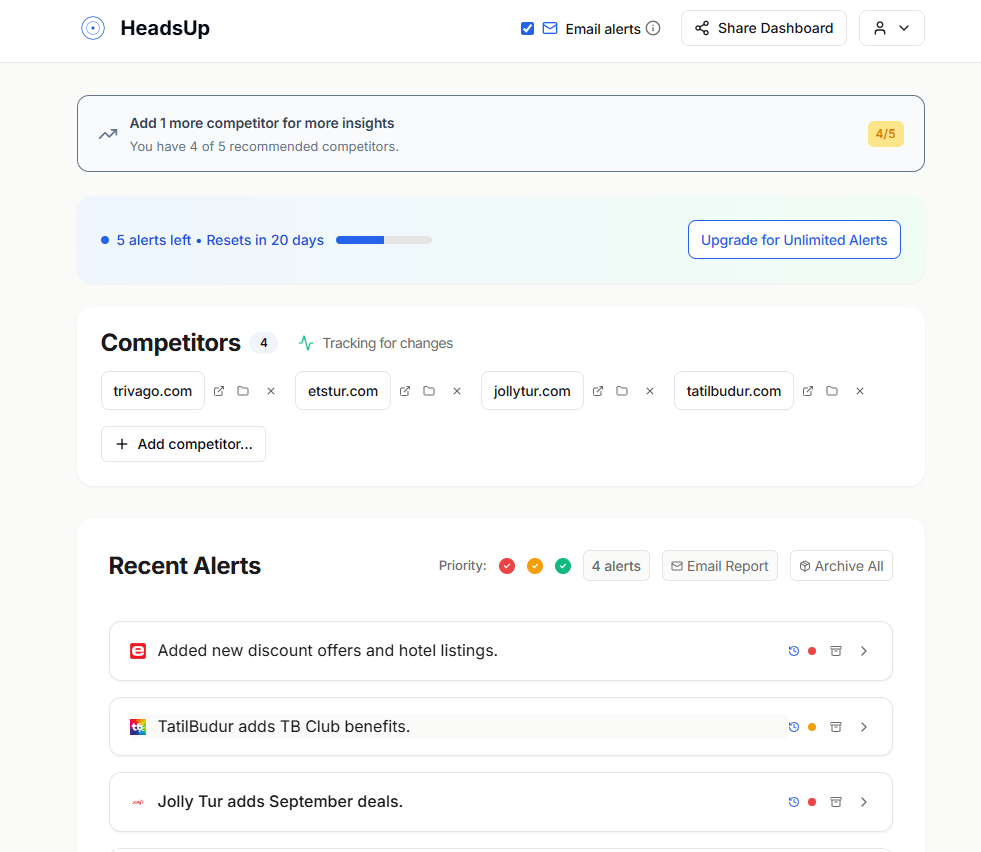Click the HeadsUp logo icon

point(93,28)
